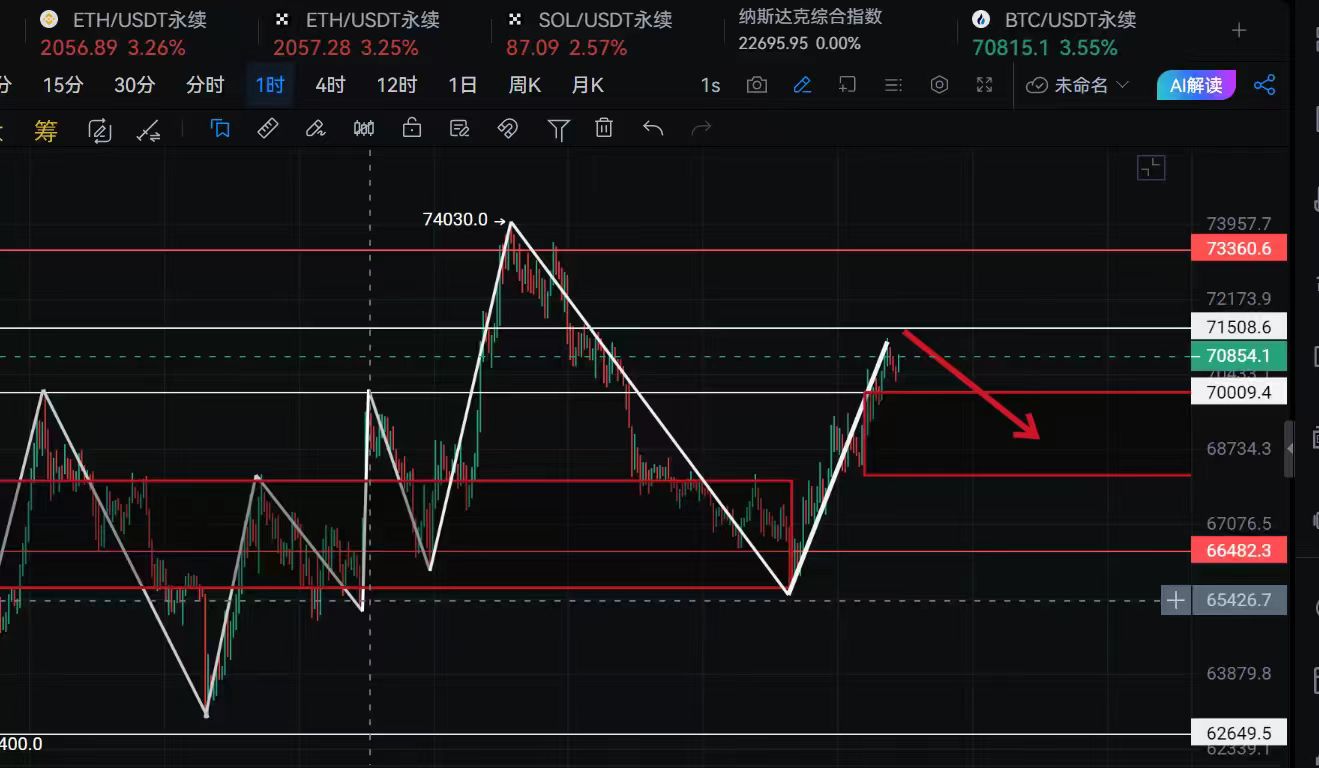The height and width of the screenshot is (768, 1319).
Task: Toggle the drawing lock padlock
Action: point(411,129)
